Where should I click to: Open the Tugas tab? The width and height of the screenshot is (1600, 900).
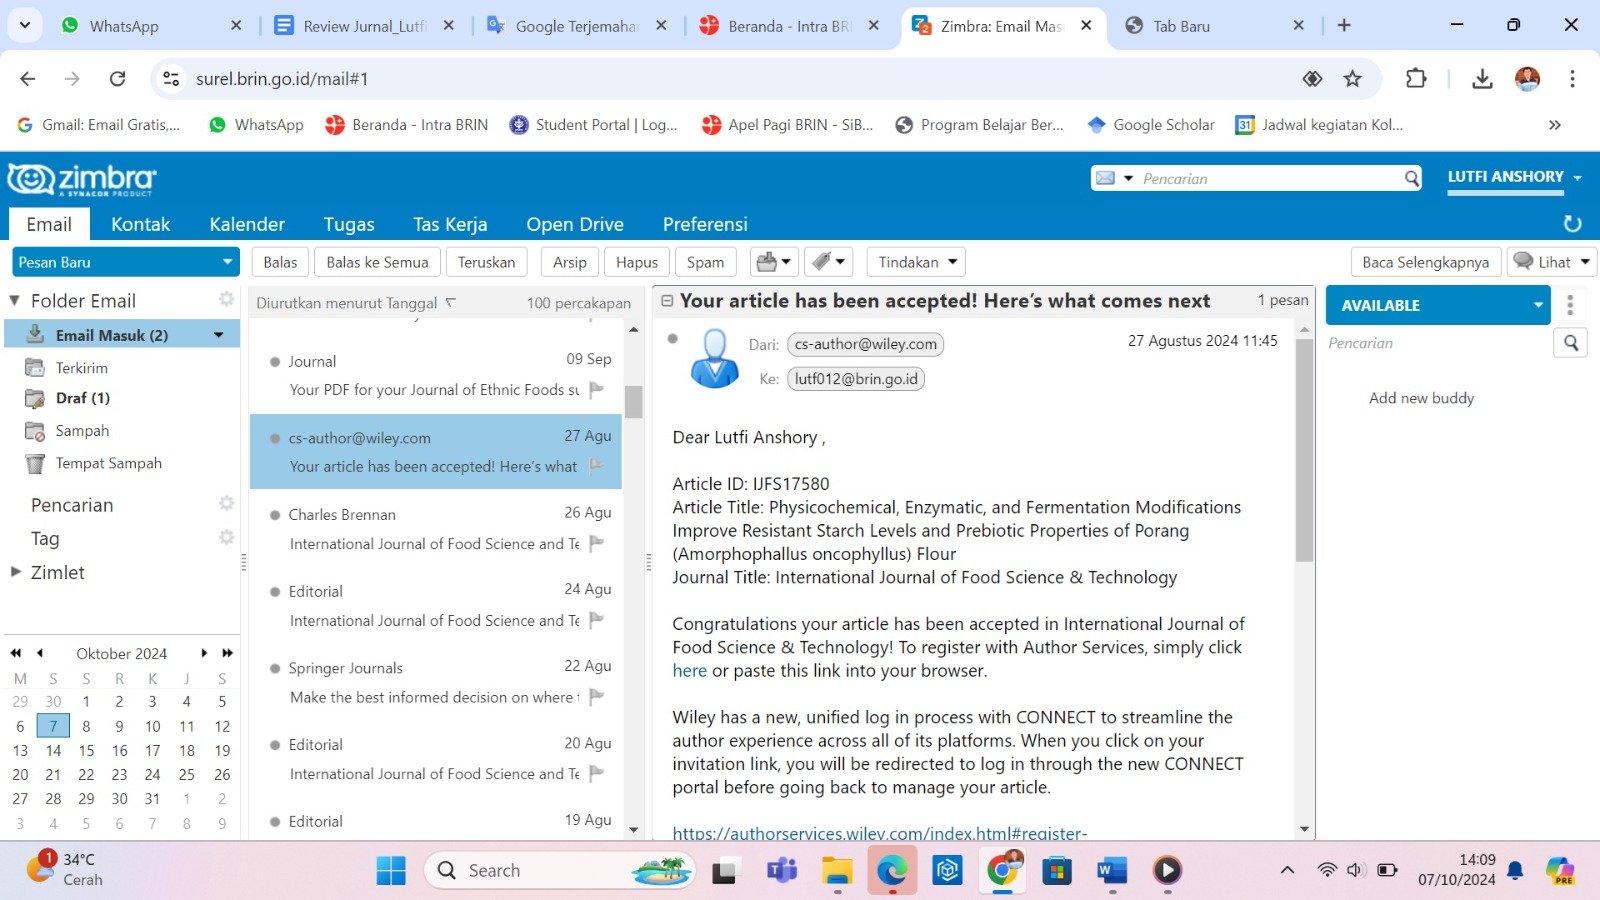pos(349,224)
